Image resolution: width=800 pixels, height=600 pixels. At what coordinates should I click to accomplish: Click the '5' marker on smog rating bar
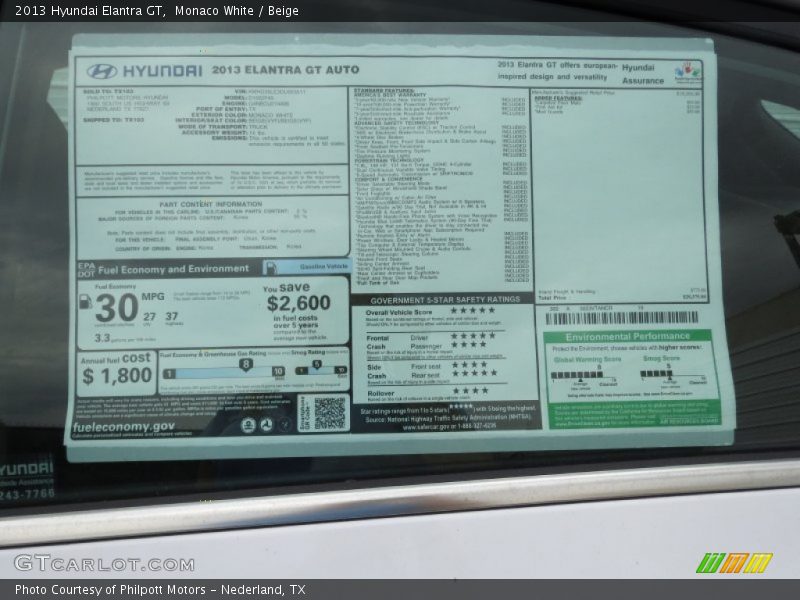tap(317, 364)
